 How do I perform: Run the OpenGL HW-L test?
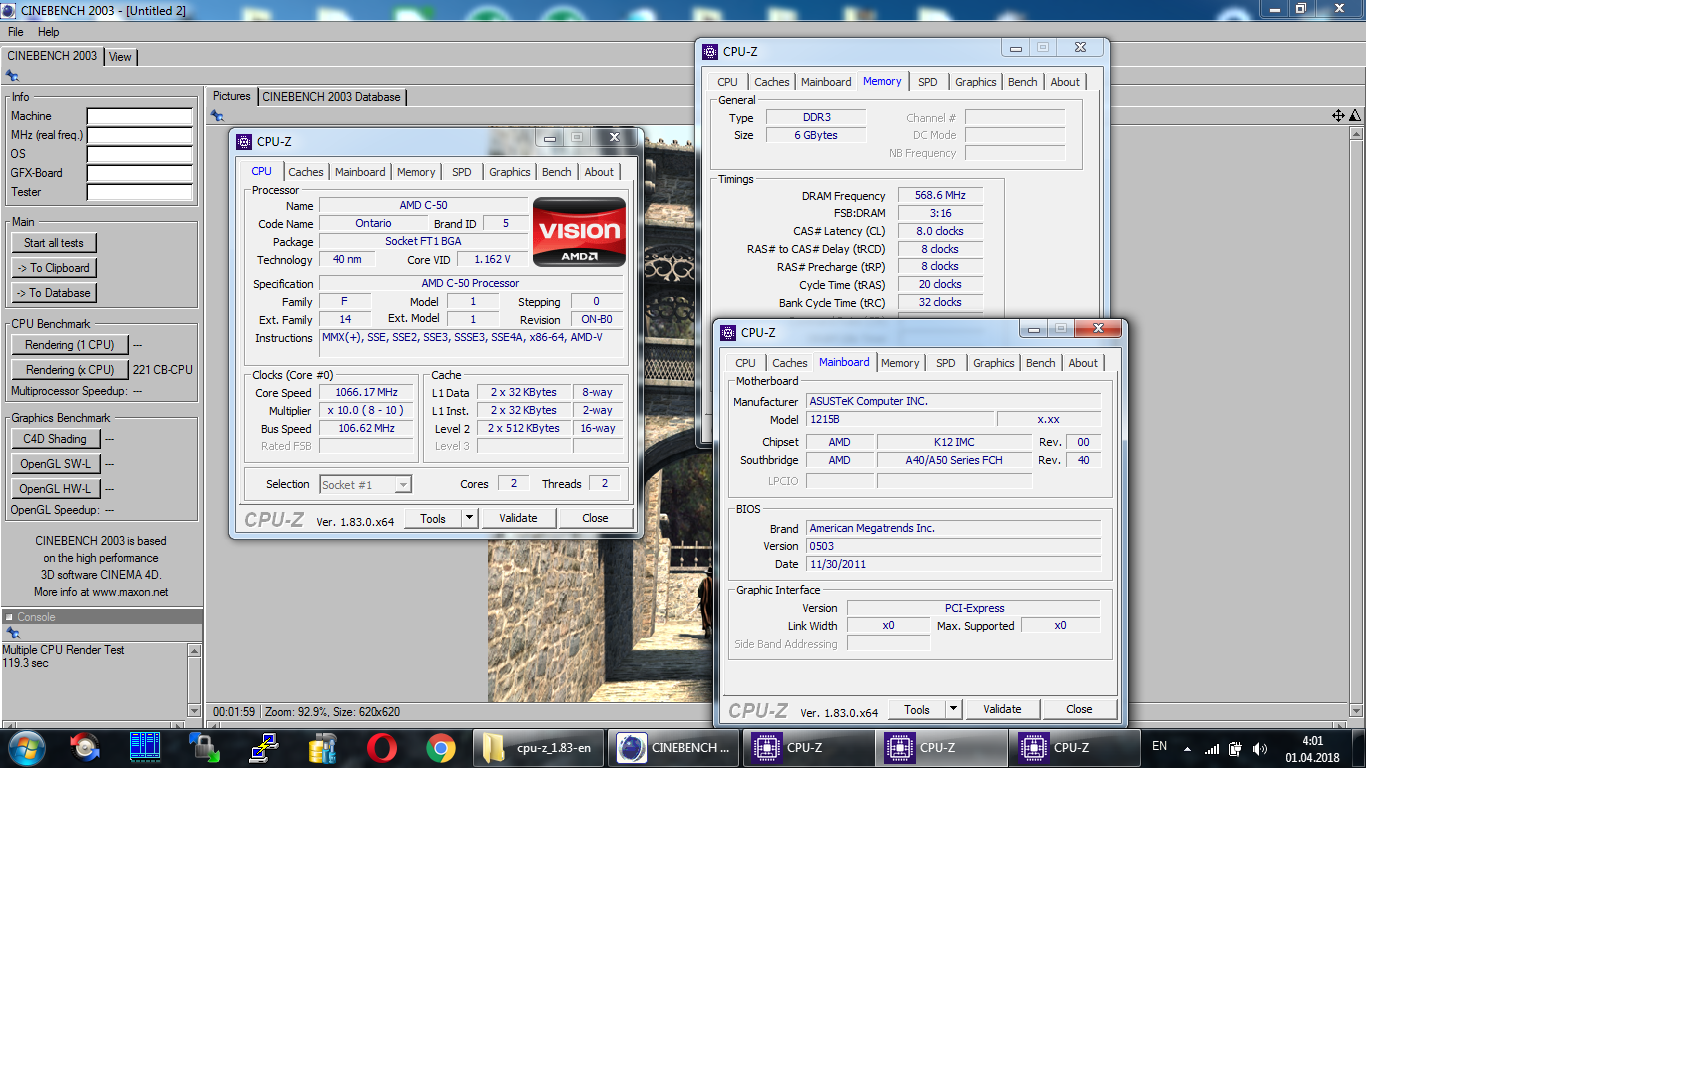point(55,489)
